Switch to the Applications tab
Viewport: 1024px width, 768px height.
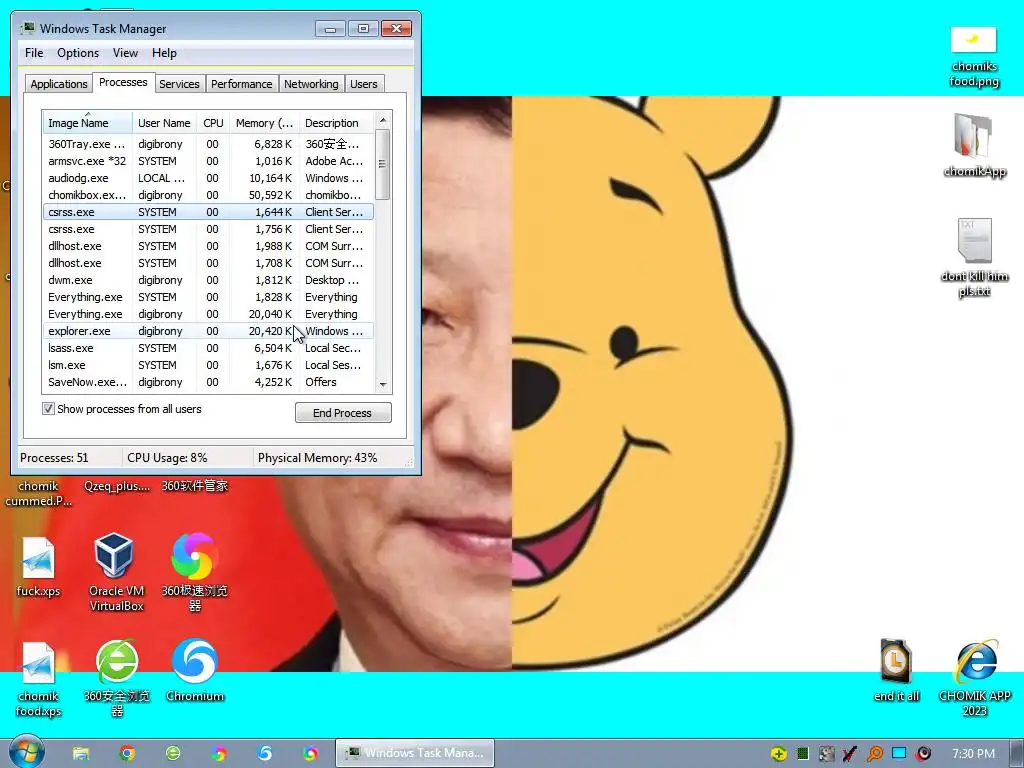click(59, 84)
